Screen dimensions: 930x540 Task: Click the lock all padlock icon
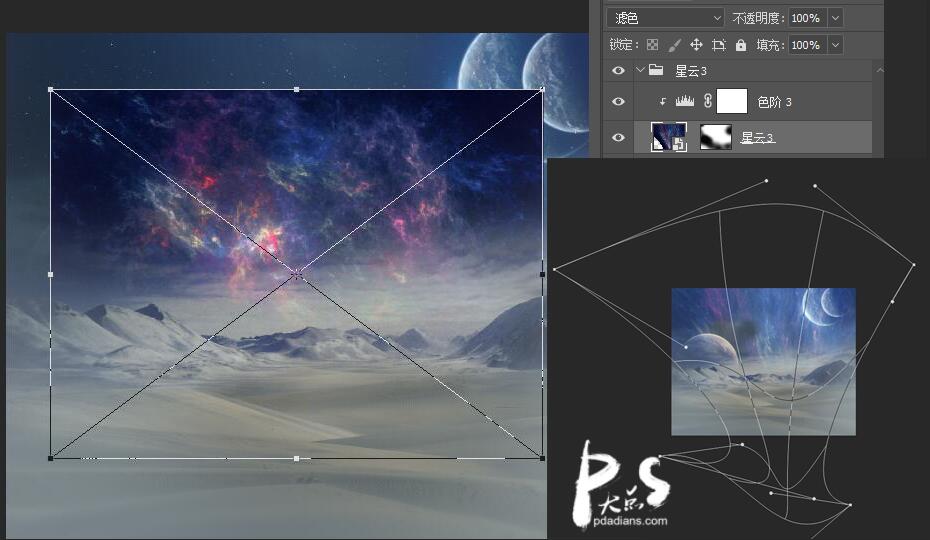click(x=741, y=45)
